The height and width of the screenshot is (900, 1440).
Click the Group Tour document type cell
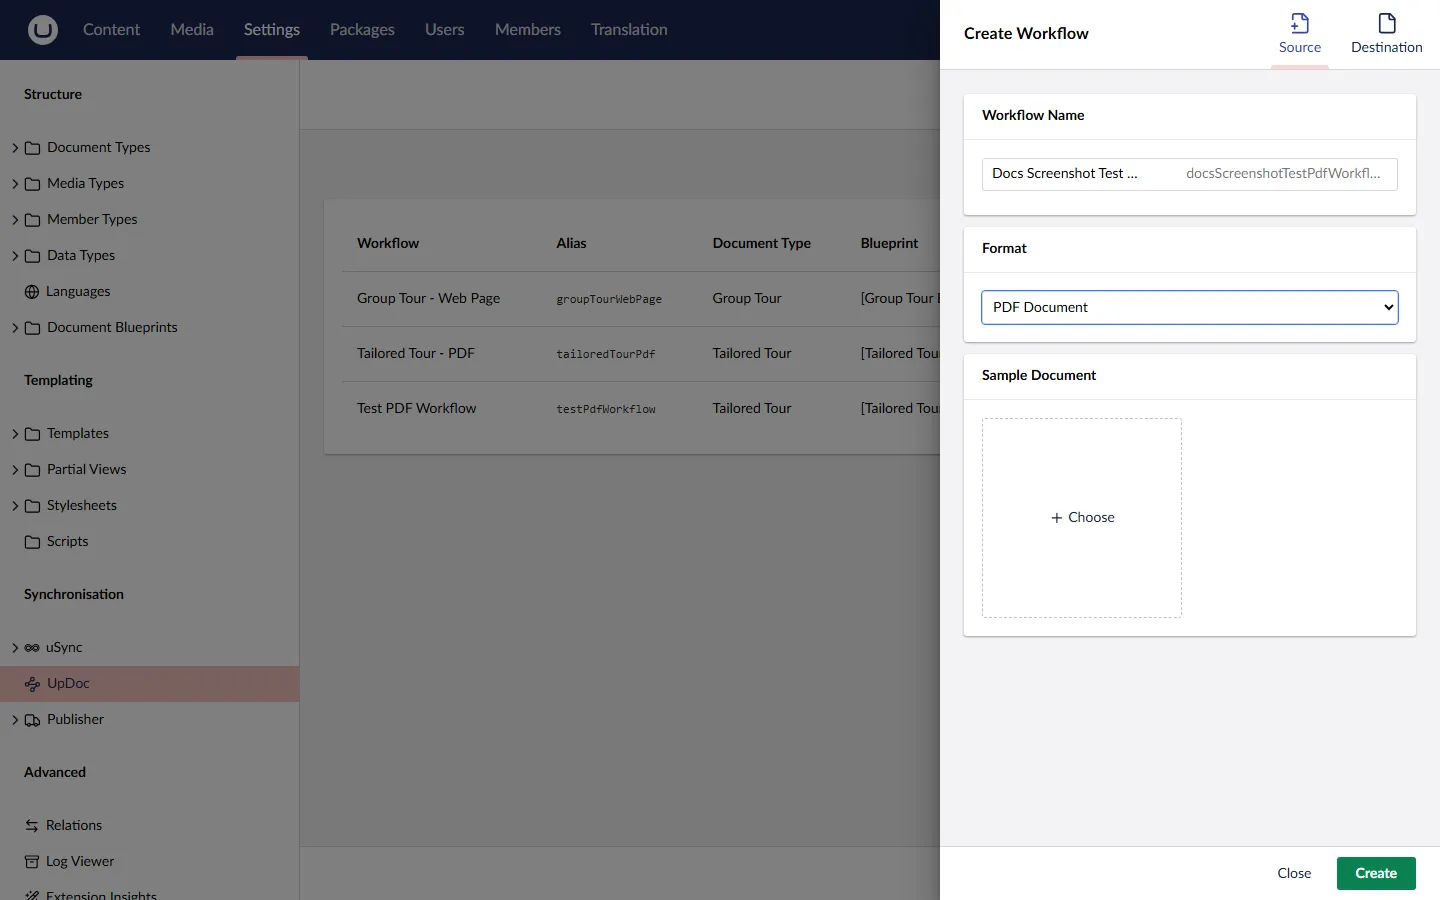(x=747, y=298)
